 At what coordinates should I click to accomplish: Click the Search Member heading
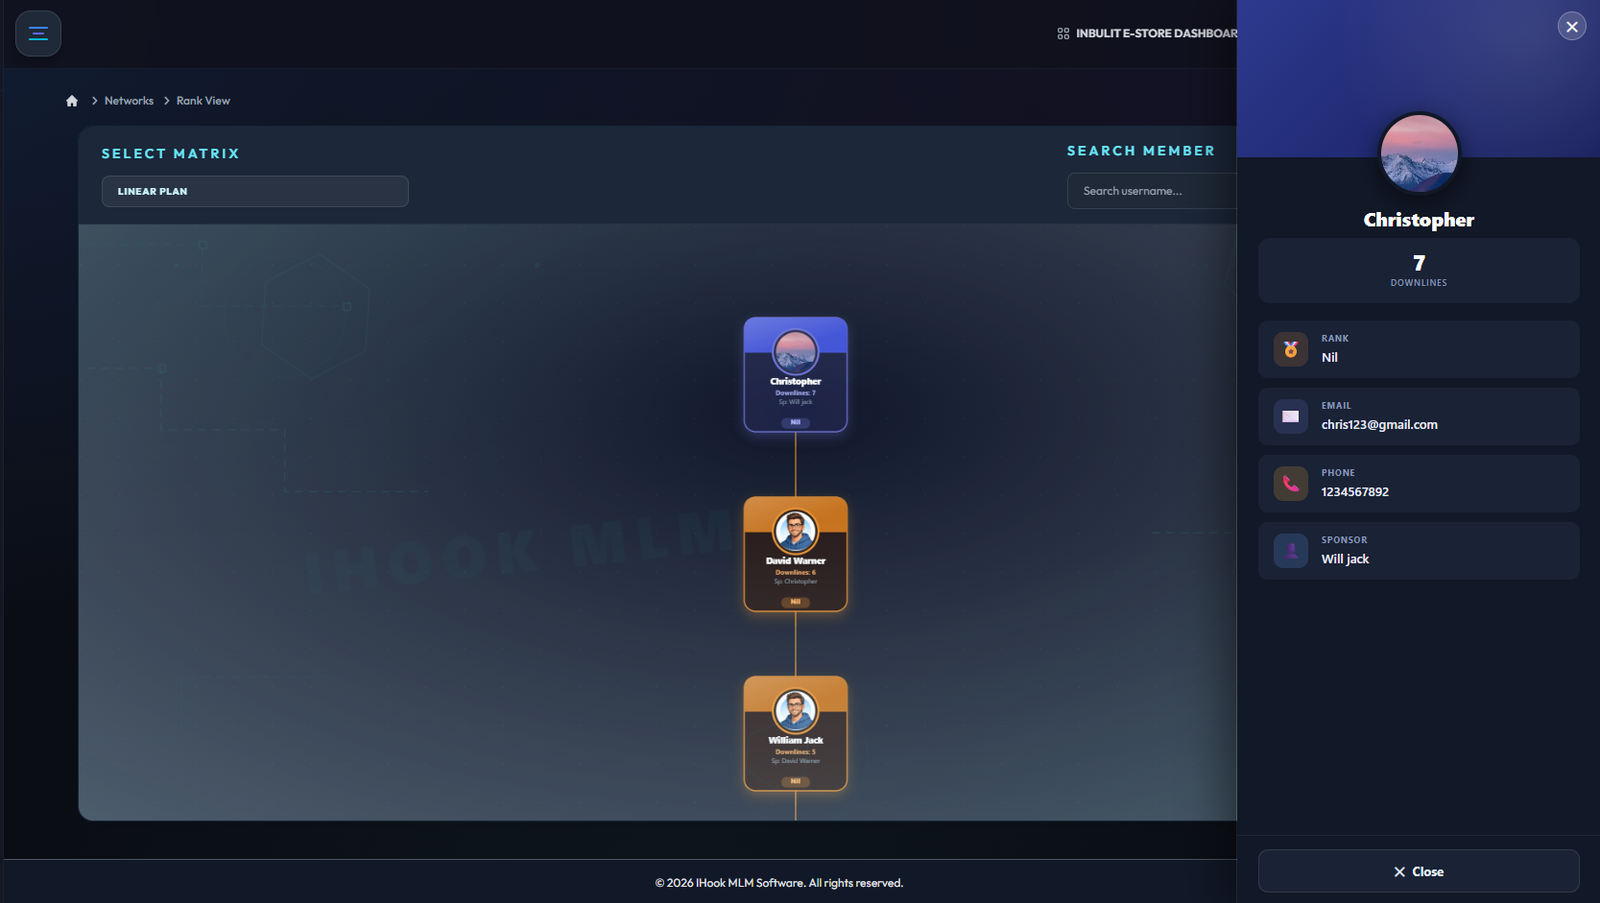1141,151
